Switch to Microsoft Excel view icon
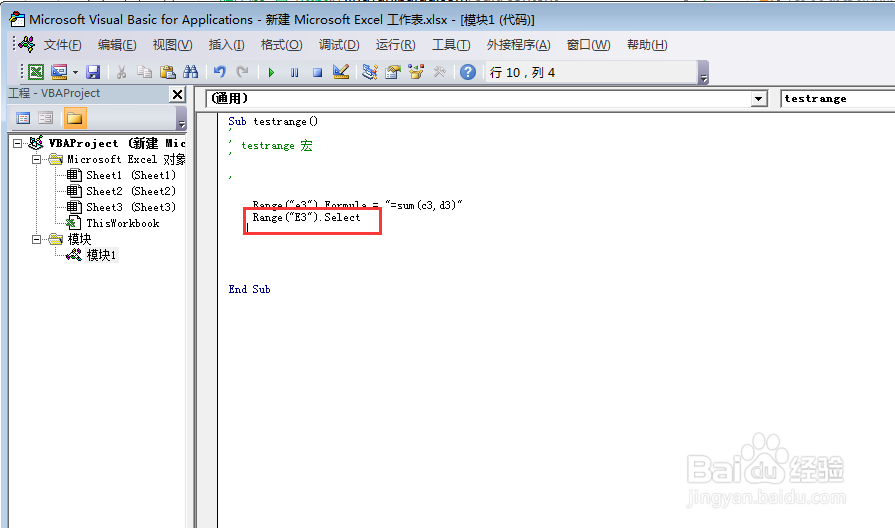The image size is (895, 528). (x=36, y=72)
